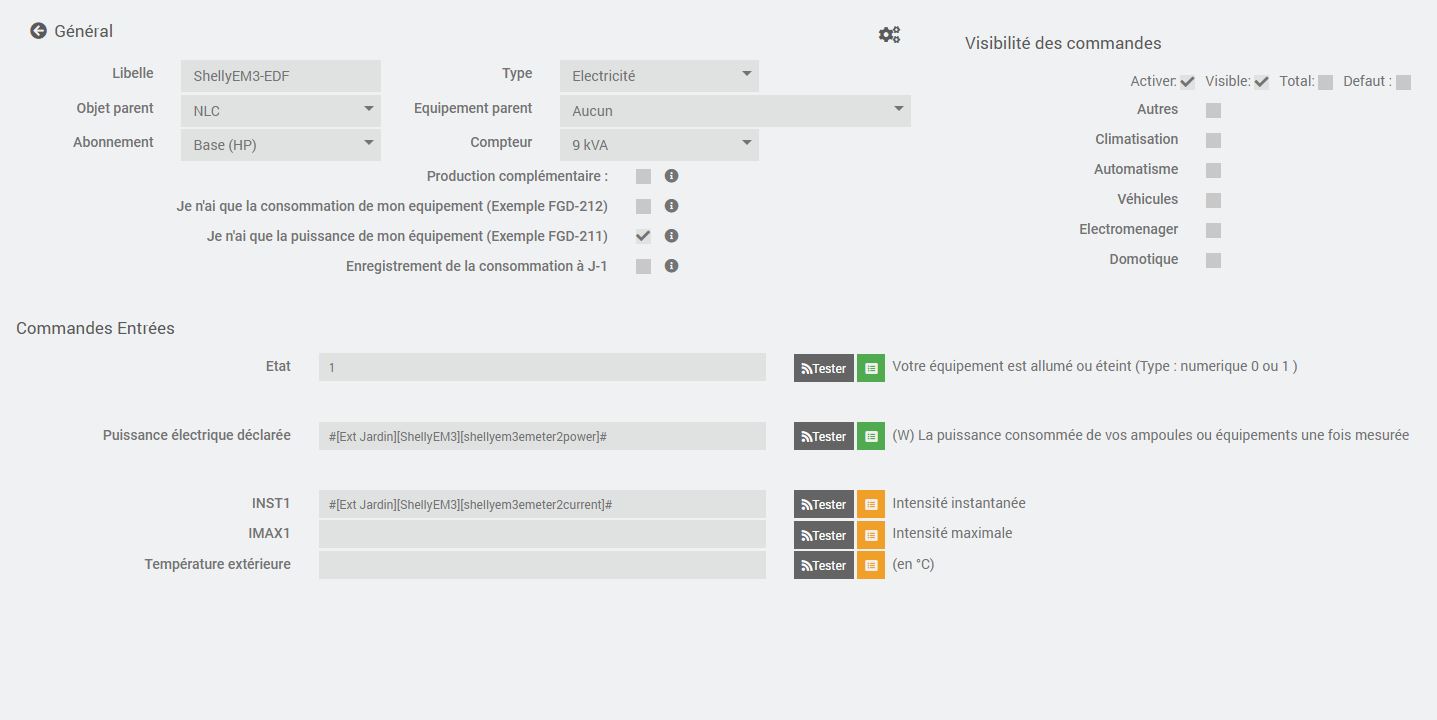The width and height of the screenshot is (1437, 720).
Task: Check the Electromenager visibility checkbox
Action: [1213, 230]
